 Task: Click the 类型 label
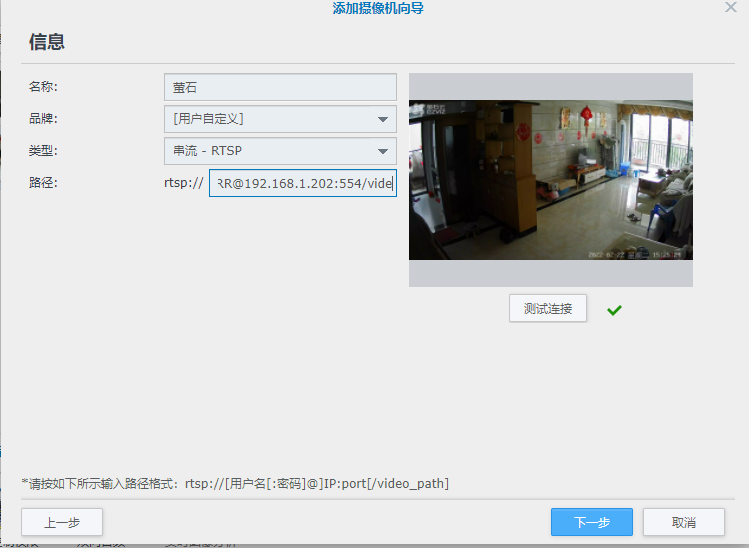point(43,151)
